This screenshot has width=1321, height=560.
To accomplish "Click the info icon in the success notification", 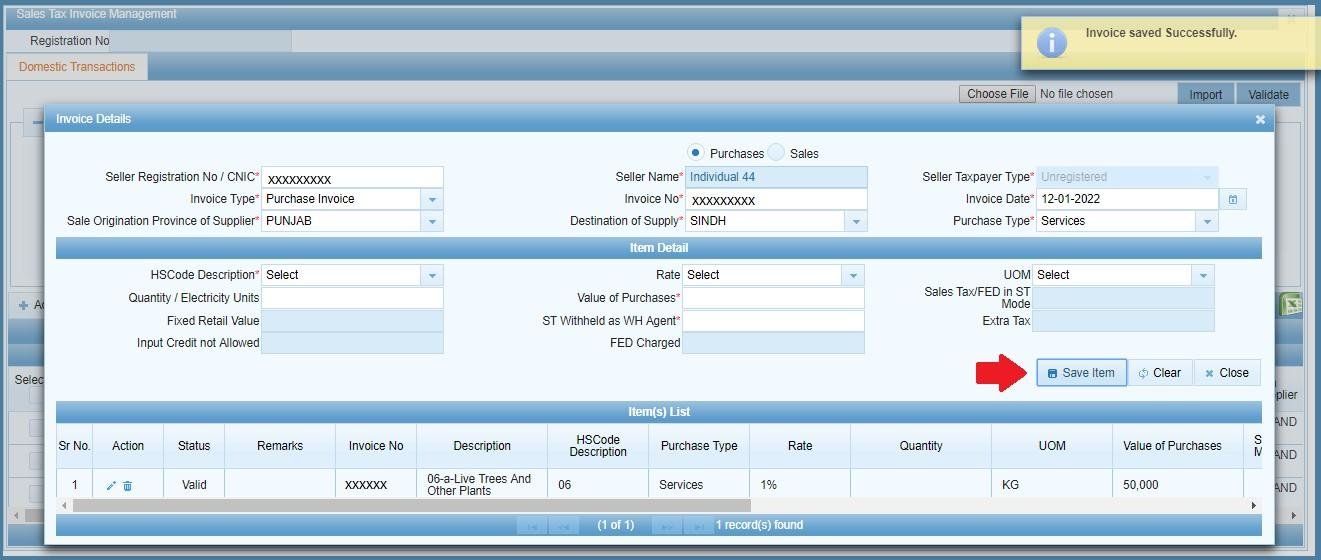I will click(x=1051, y=42).
